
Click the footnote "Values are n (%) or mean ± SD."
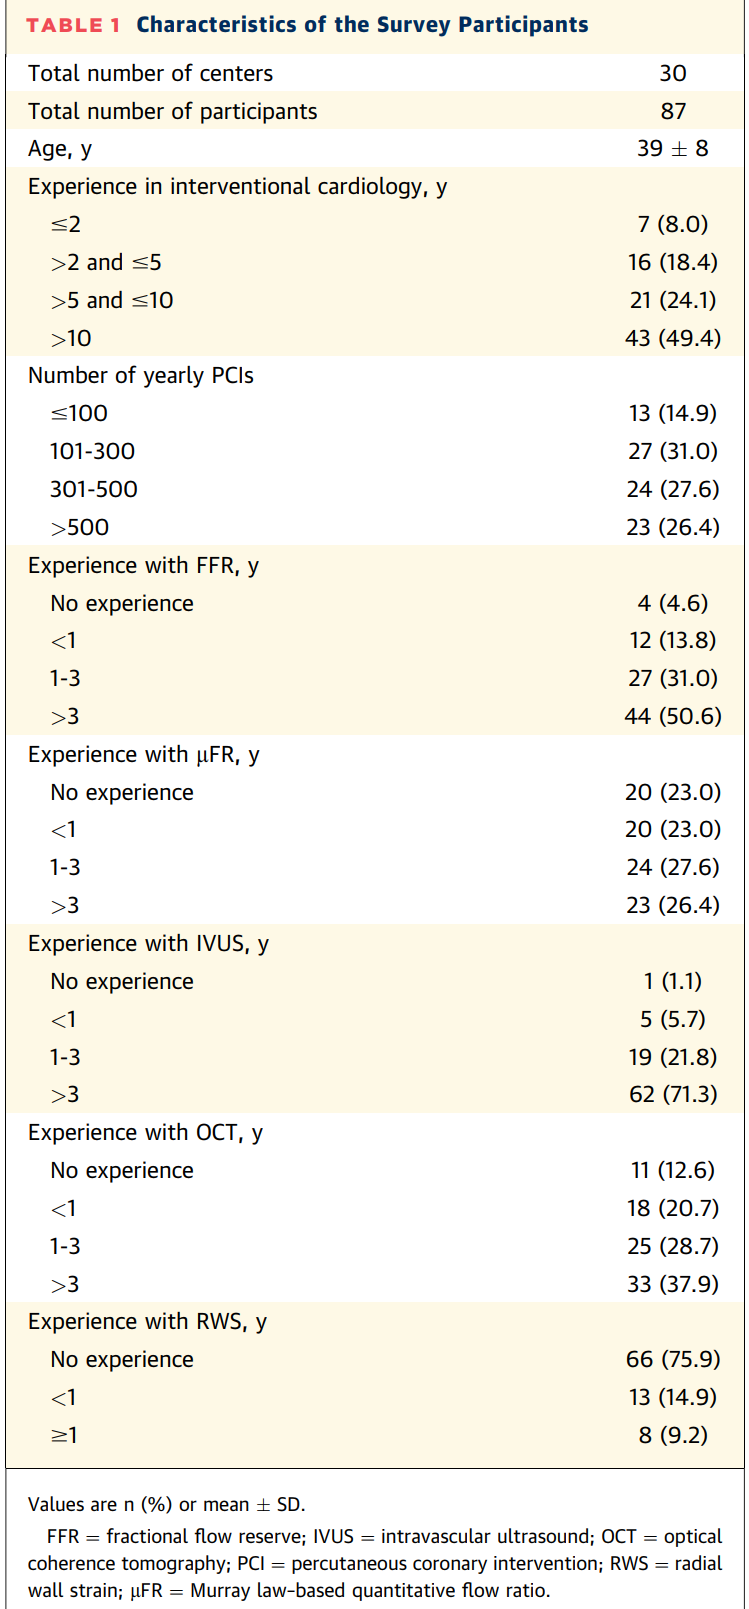(x=166, y=1504)
